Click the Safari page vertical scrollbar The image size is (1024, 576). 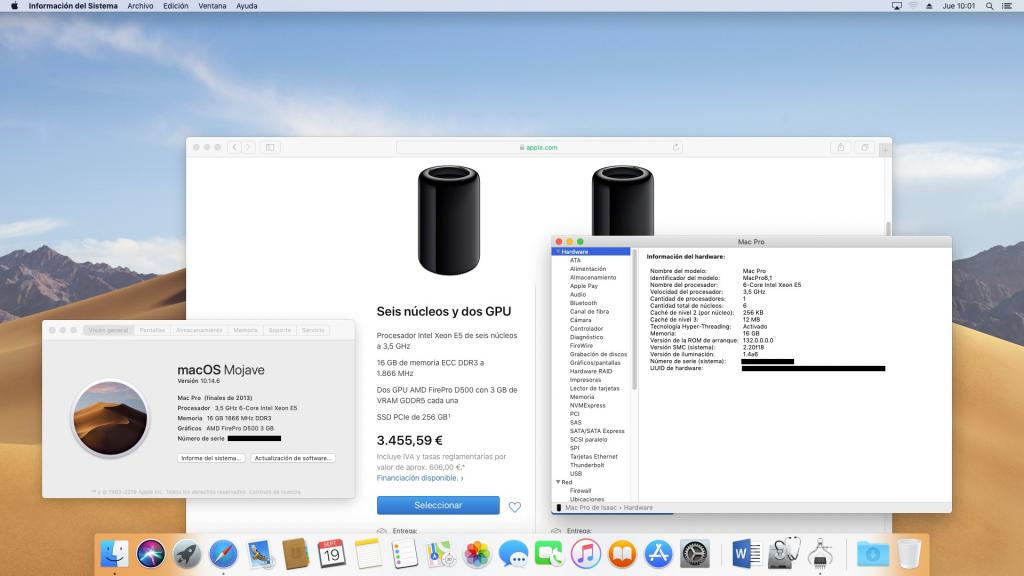[888, 229]
